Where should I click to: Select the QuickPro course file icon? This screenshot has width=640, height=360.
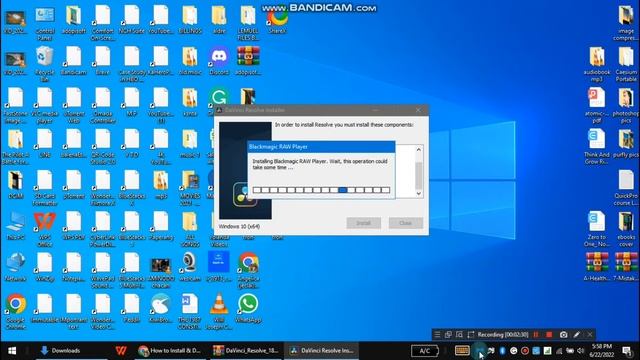pos(626,187)
